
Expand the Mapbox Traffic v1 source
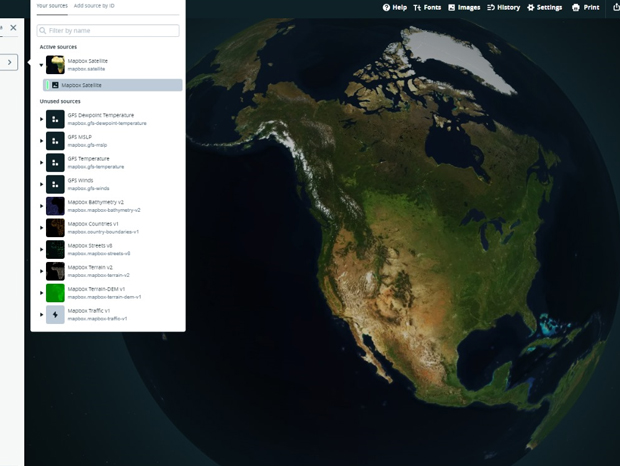pyautogui.click(x=41, y=315)
